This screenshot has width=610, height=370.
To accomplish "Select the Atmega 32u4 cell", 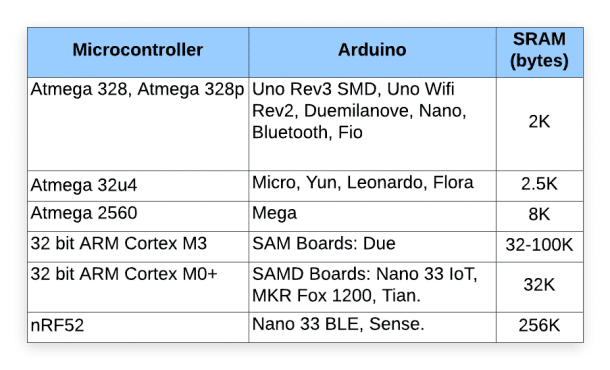I will 138,186.
